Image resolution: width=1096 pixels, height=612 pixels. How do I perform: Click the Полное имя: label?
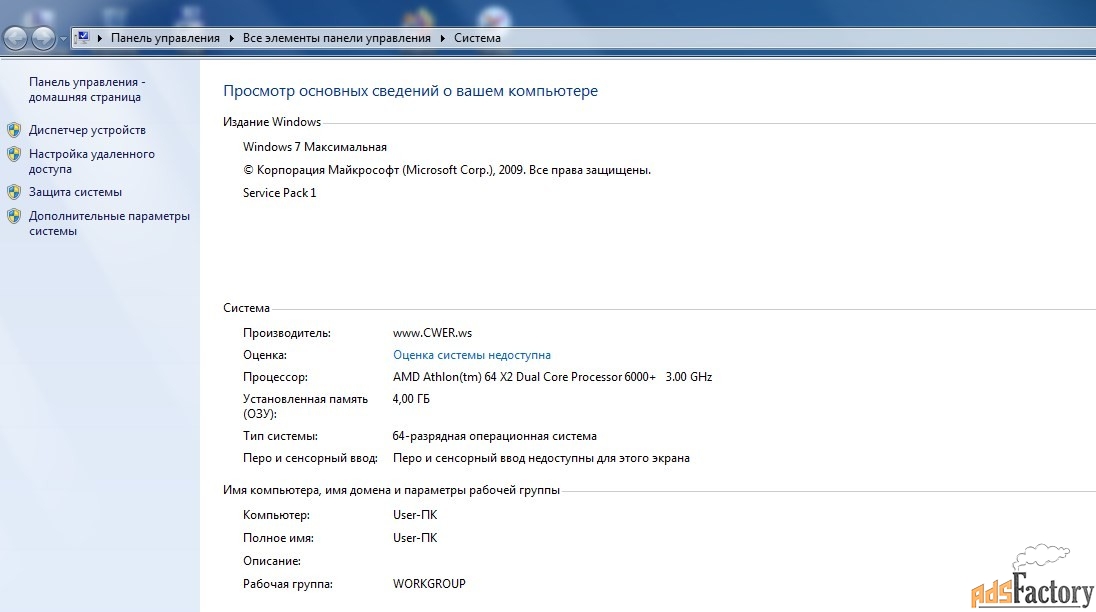[x=278, y=538]
